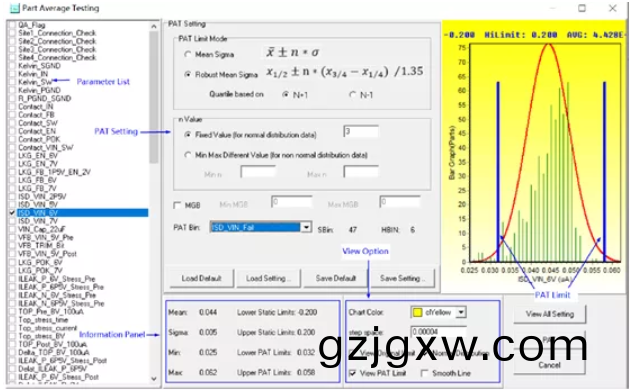632x390 pixels.
Task: Click the yellow chart color swatch
Action: tap(418, 312)
